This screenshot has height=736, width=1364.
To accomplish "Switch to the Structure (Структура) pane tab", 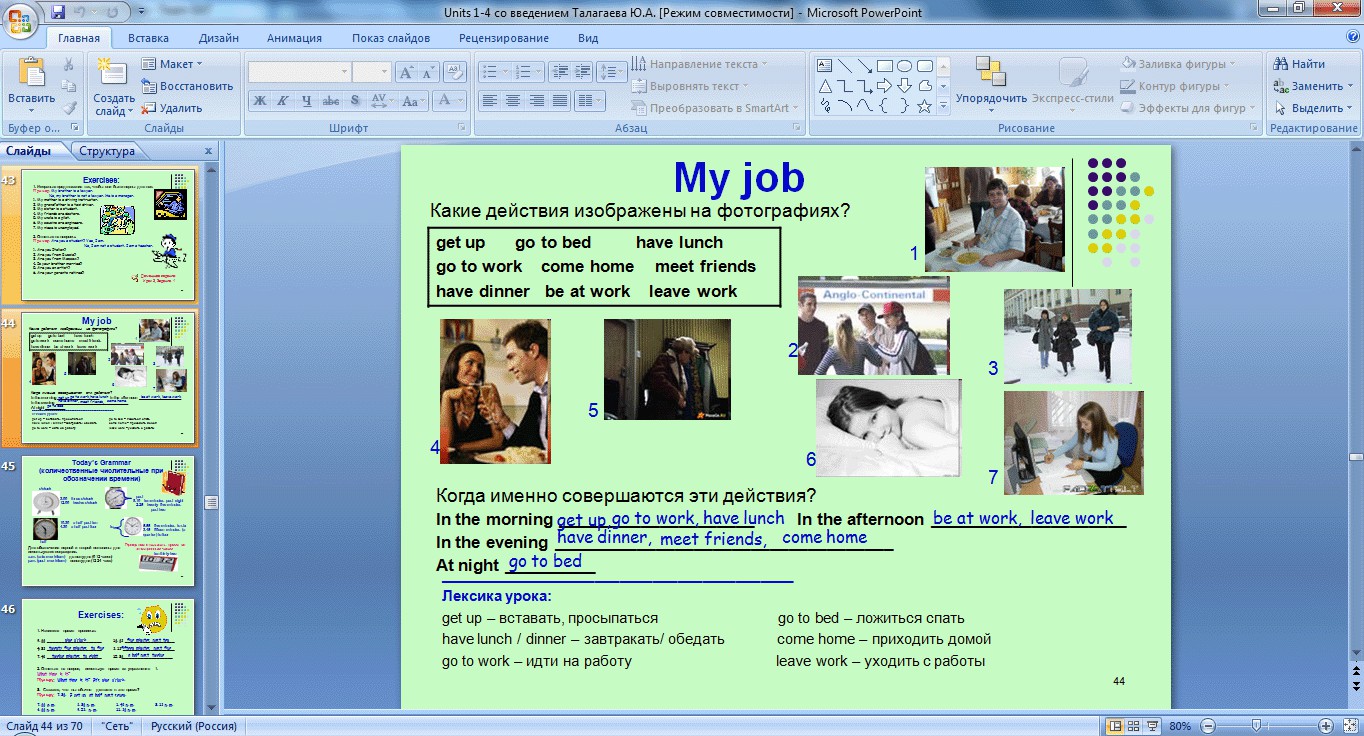I will tap(107, 152).
